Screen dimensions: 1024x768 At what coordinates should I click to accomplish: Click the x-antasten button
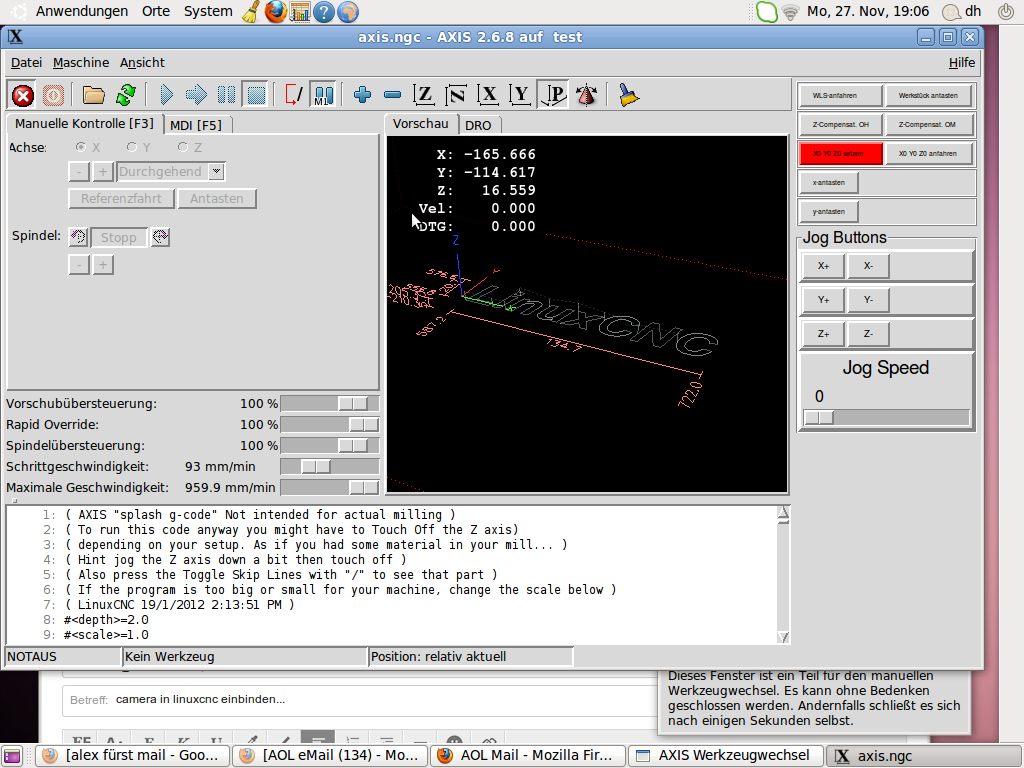coord(828,183)
